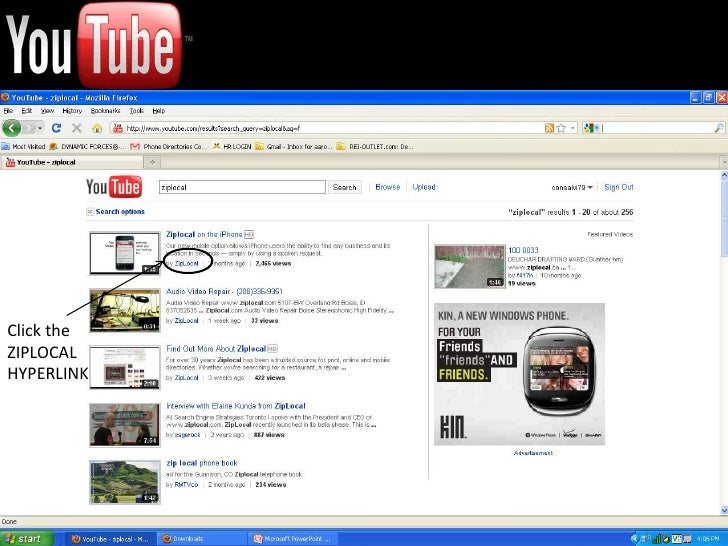Open the Help menu
The image size is (728, 546).
tap(159, 111)
